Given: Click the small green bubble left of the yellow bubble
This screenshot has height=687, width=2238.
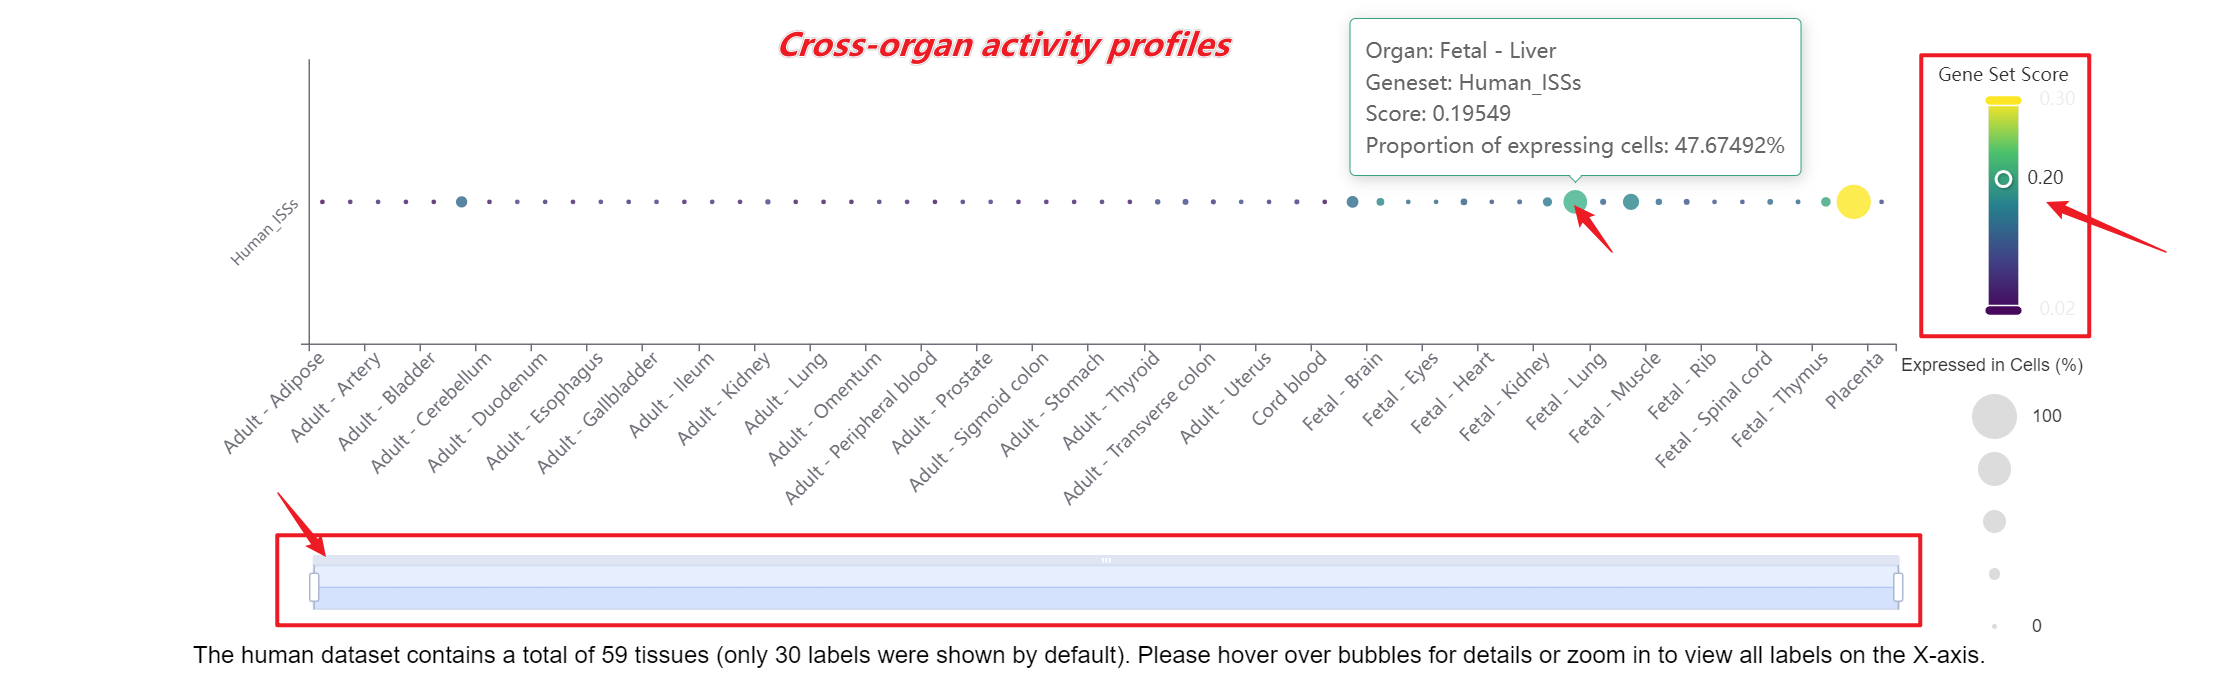Looking at the screenshot, I should coord(1826,202).
